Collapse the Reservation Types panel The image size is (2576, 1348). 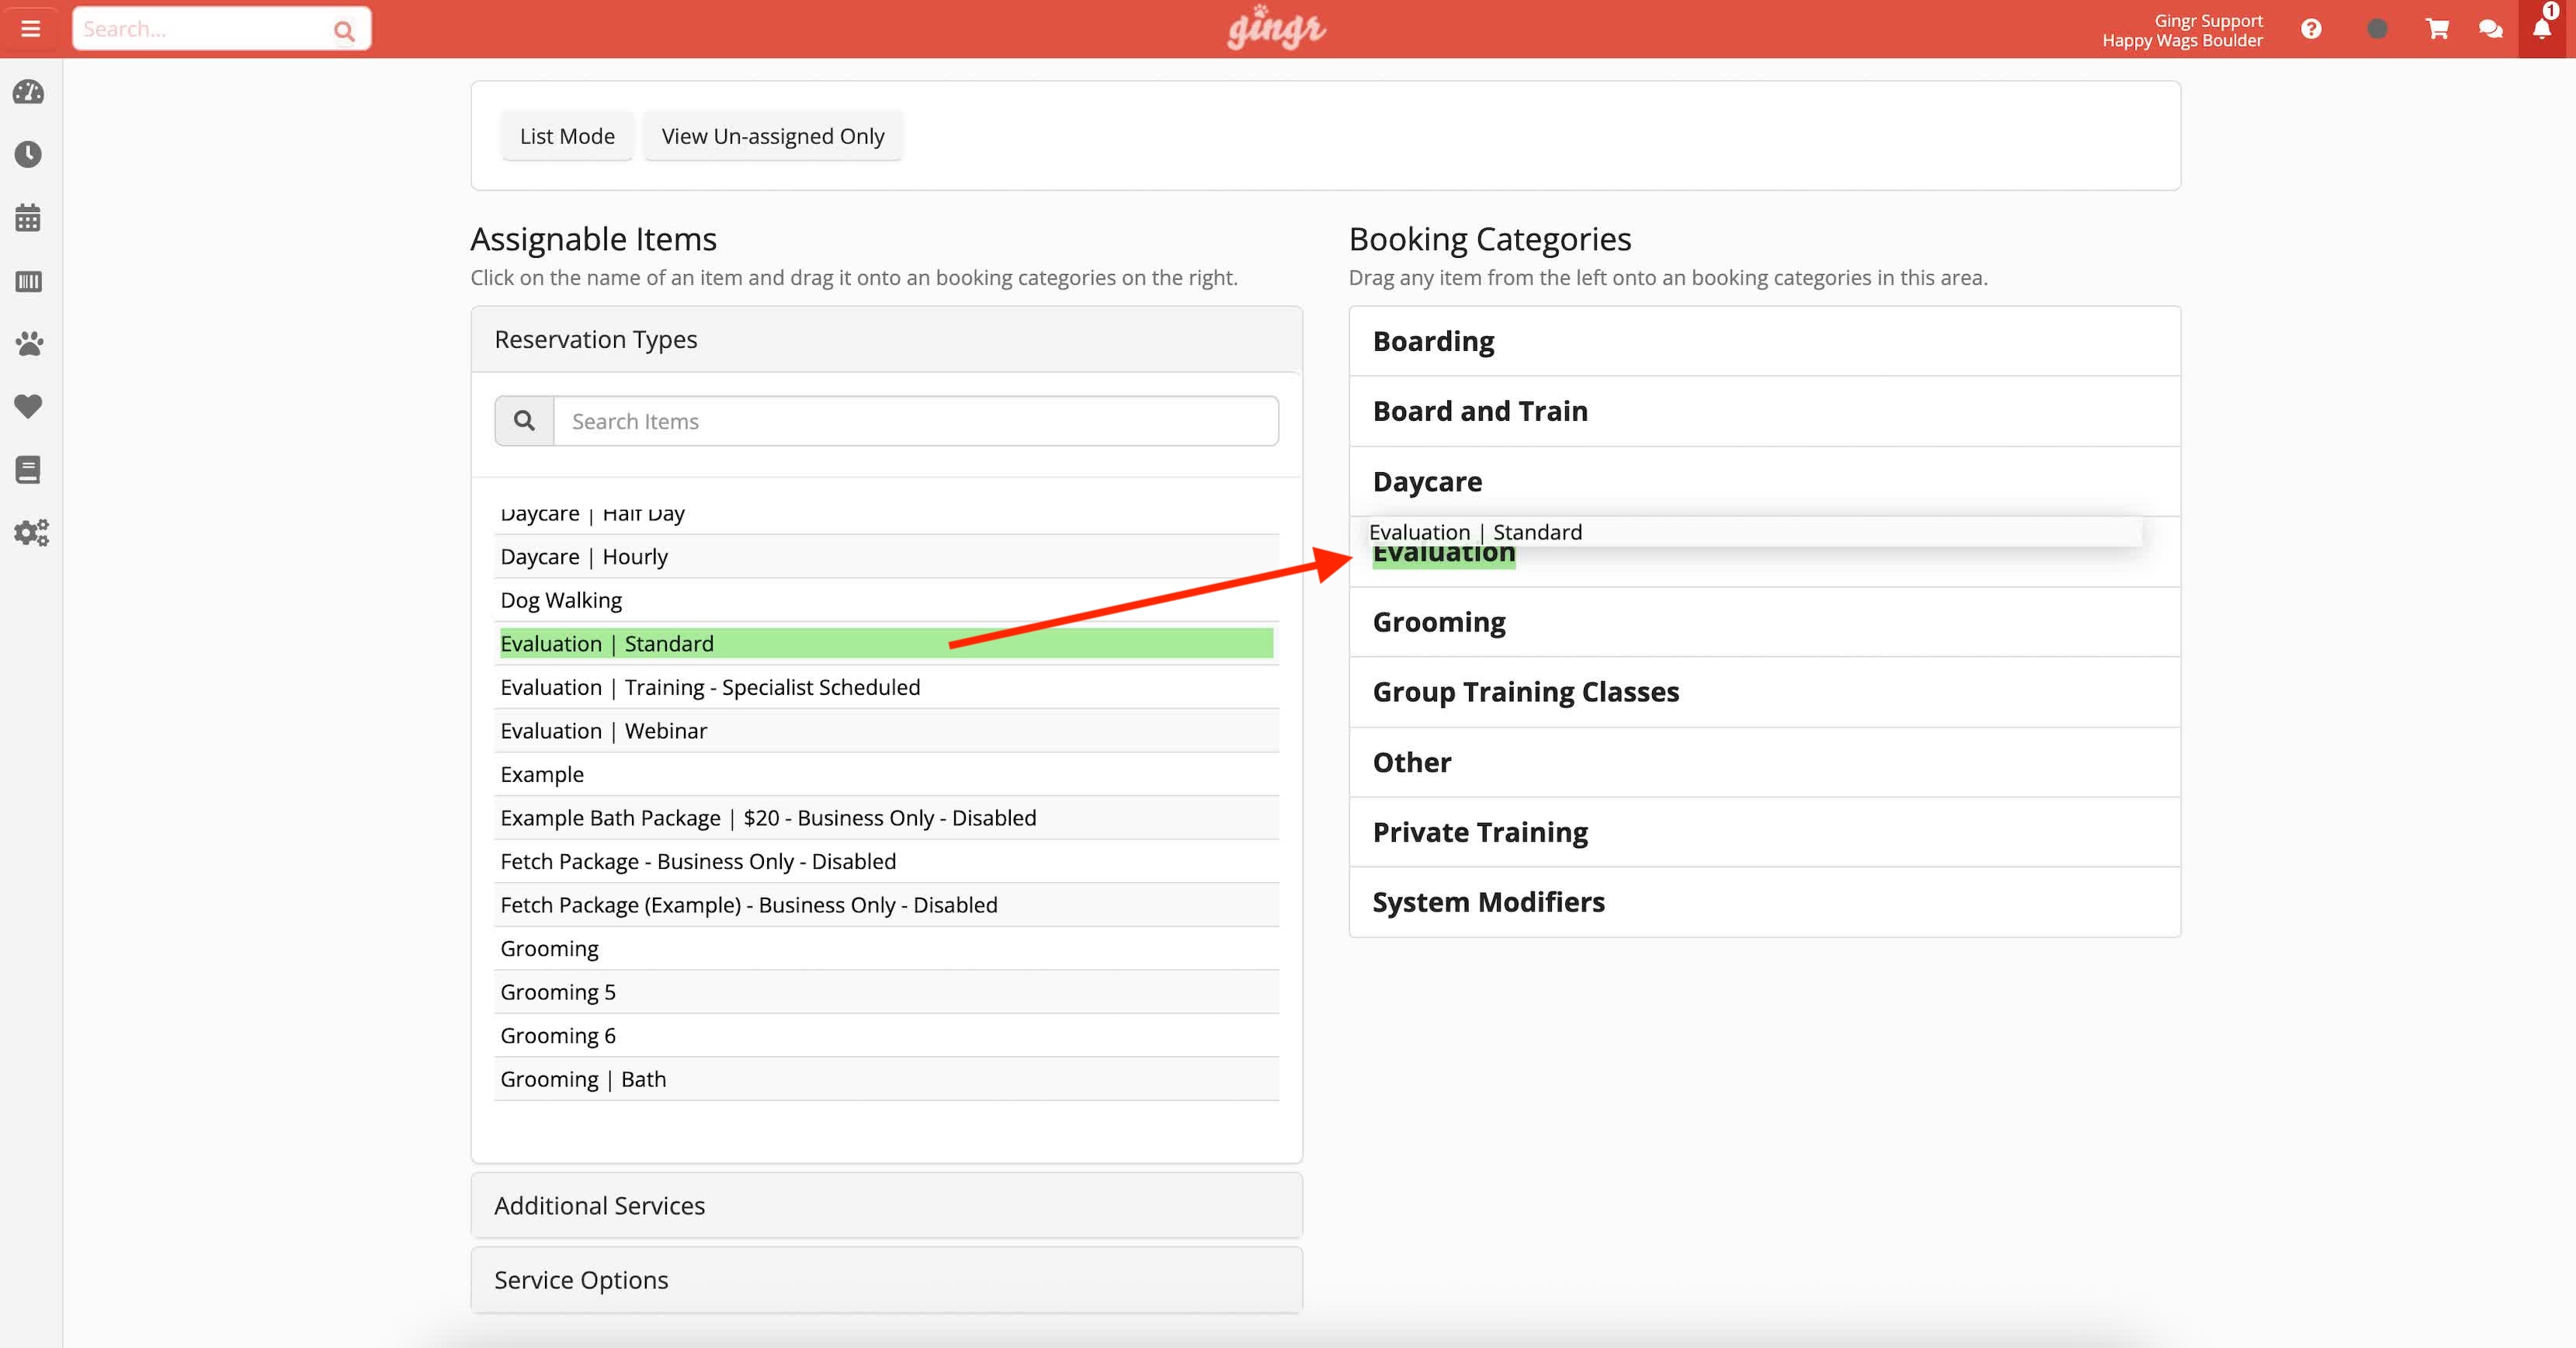click(x=886, y=339)
